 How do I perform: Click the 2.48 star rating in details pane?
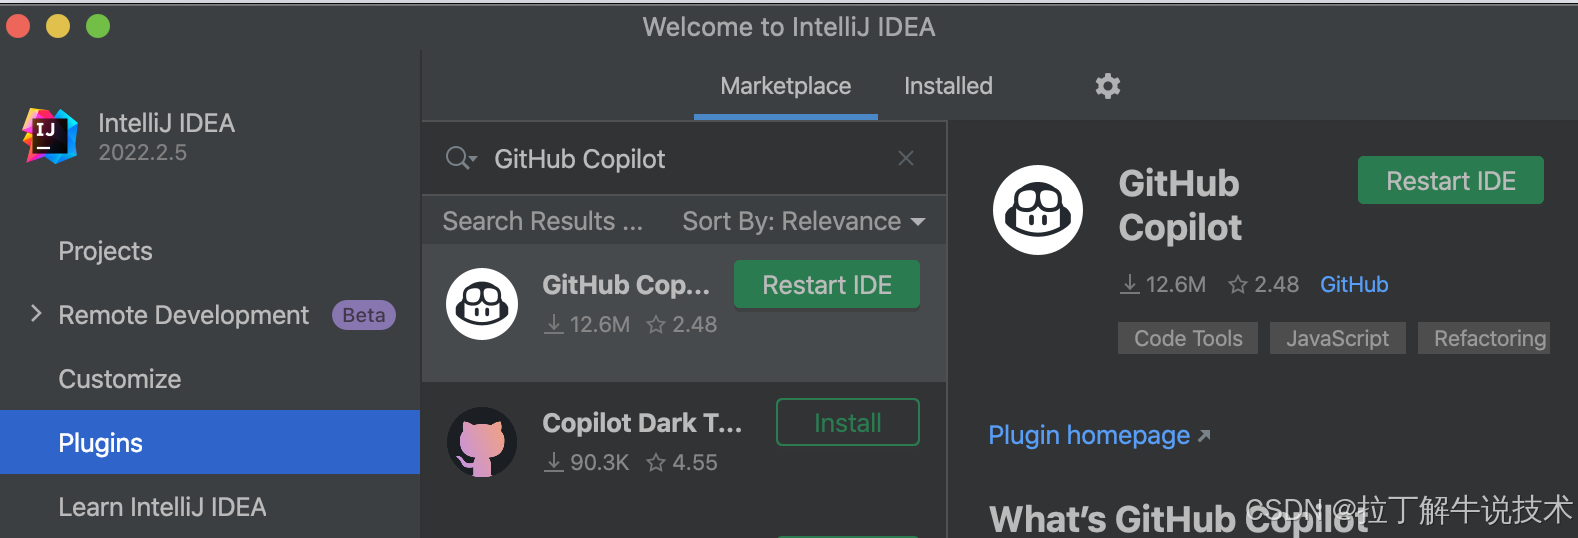coord(1263,285)
